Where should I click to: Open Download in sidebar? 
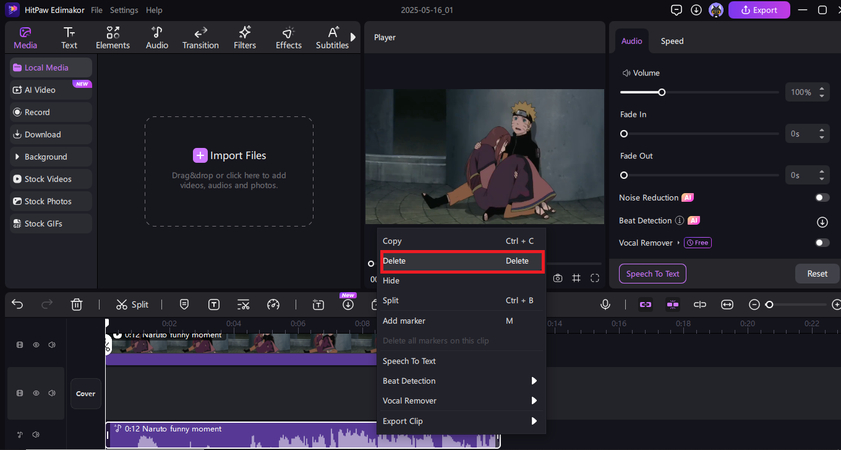point(51,135)
